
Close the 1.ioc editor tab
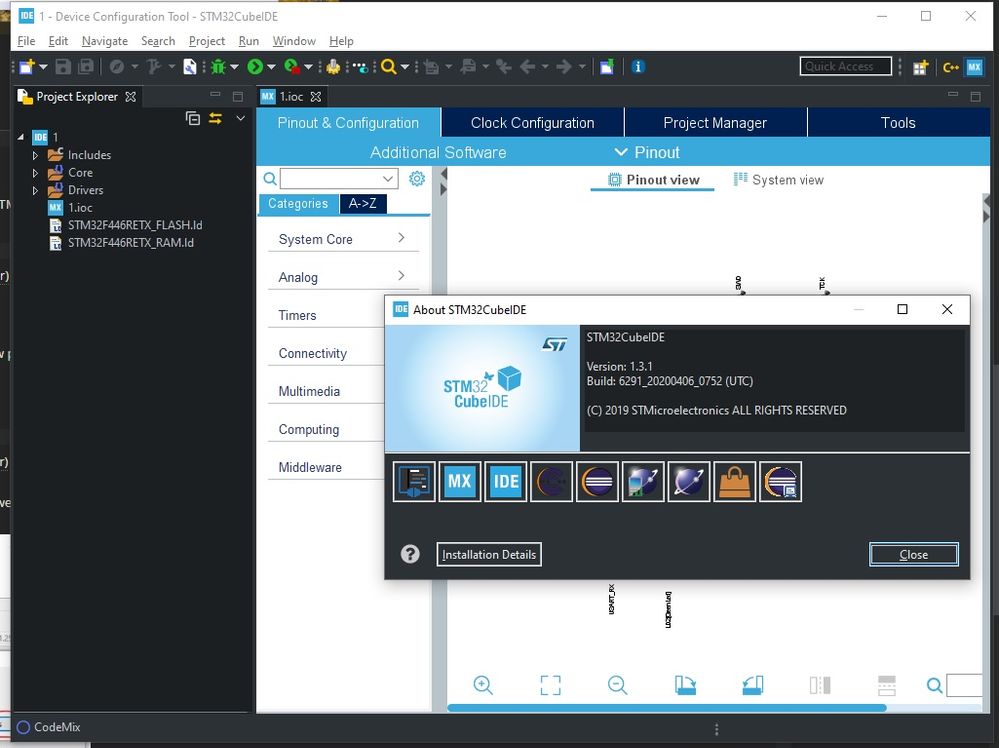click(x=316, y=97)
